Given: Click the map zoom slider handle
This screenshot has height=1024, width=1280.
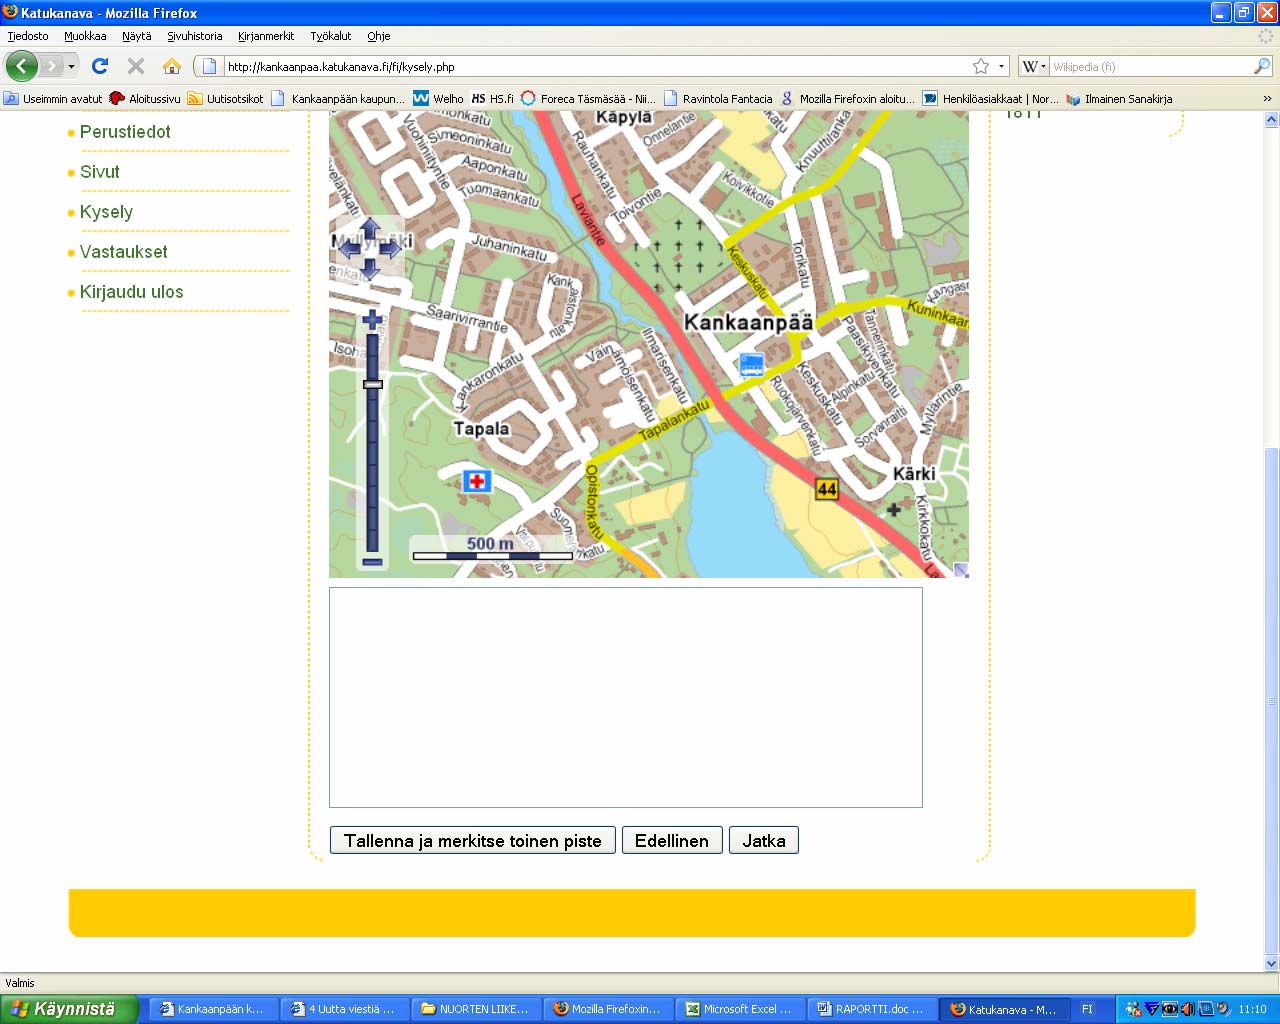Looking at the screenshot, I should click(373, 384).
